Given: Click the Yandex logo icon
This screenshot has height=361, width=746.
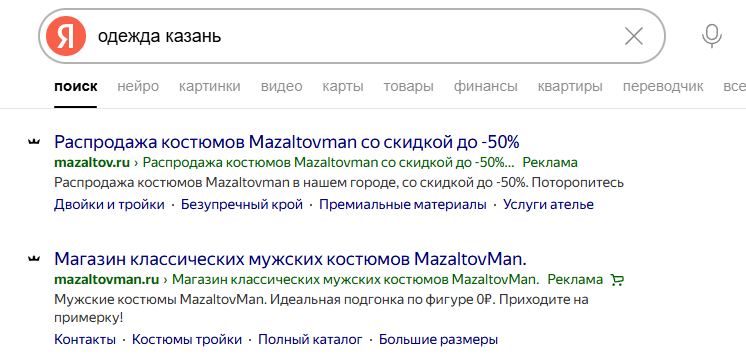Looking at the screenshot, I should pos(66,36).
